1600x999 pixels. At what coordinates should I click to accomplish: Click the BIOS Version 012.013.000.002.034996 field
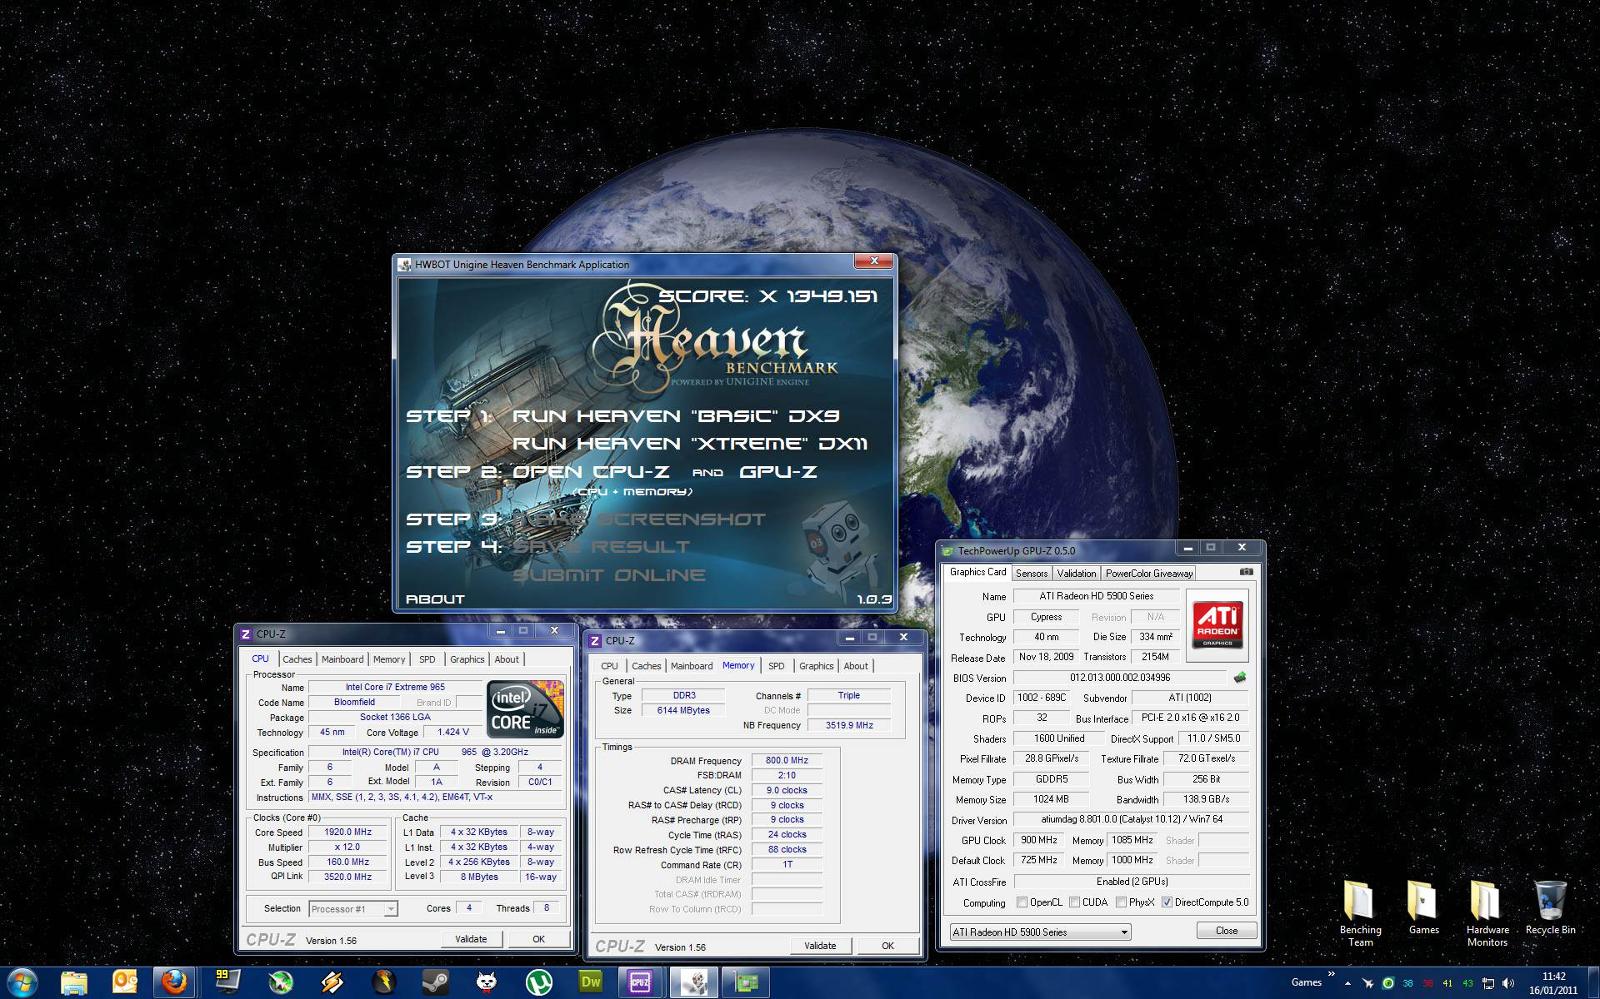[x=1120, y=677]
